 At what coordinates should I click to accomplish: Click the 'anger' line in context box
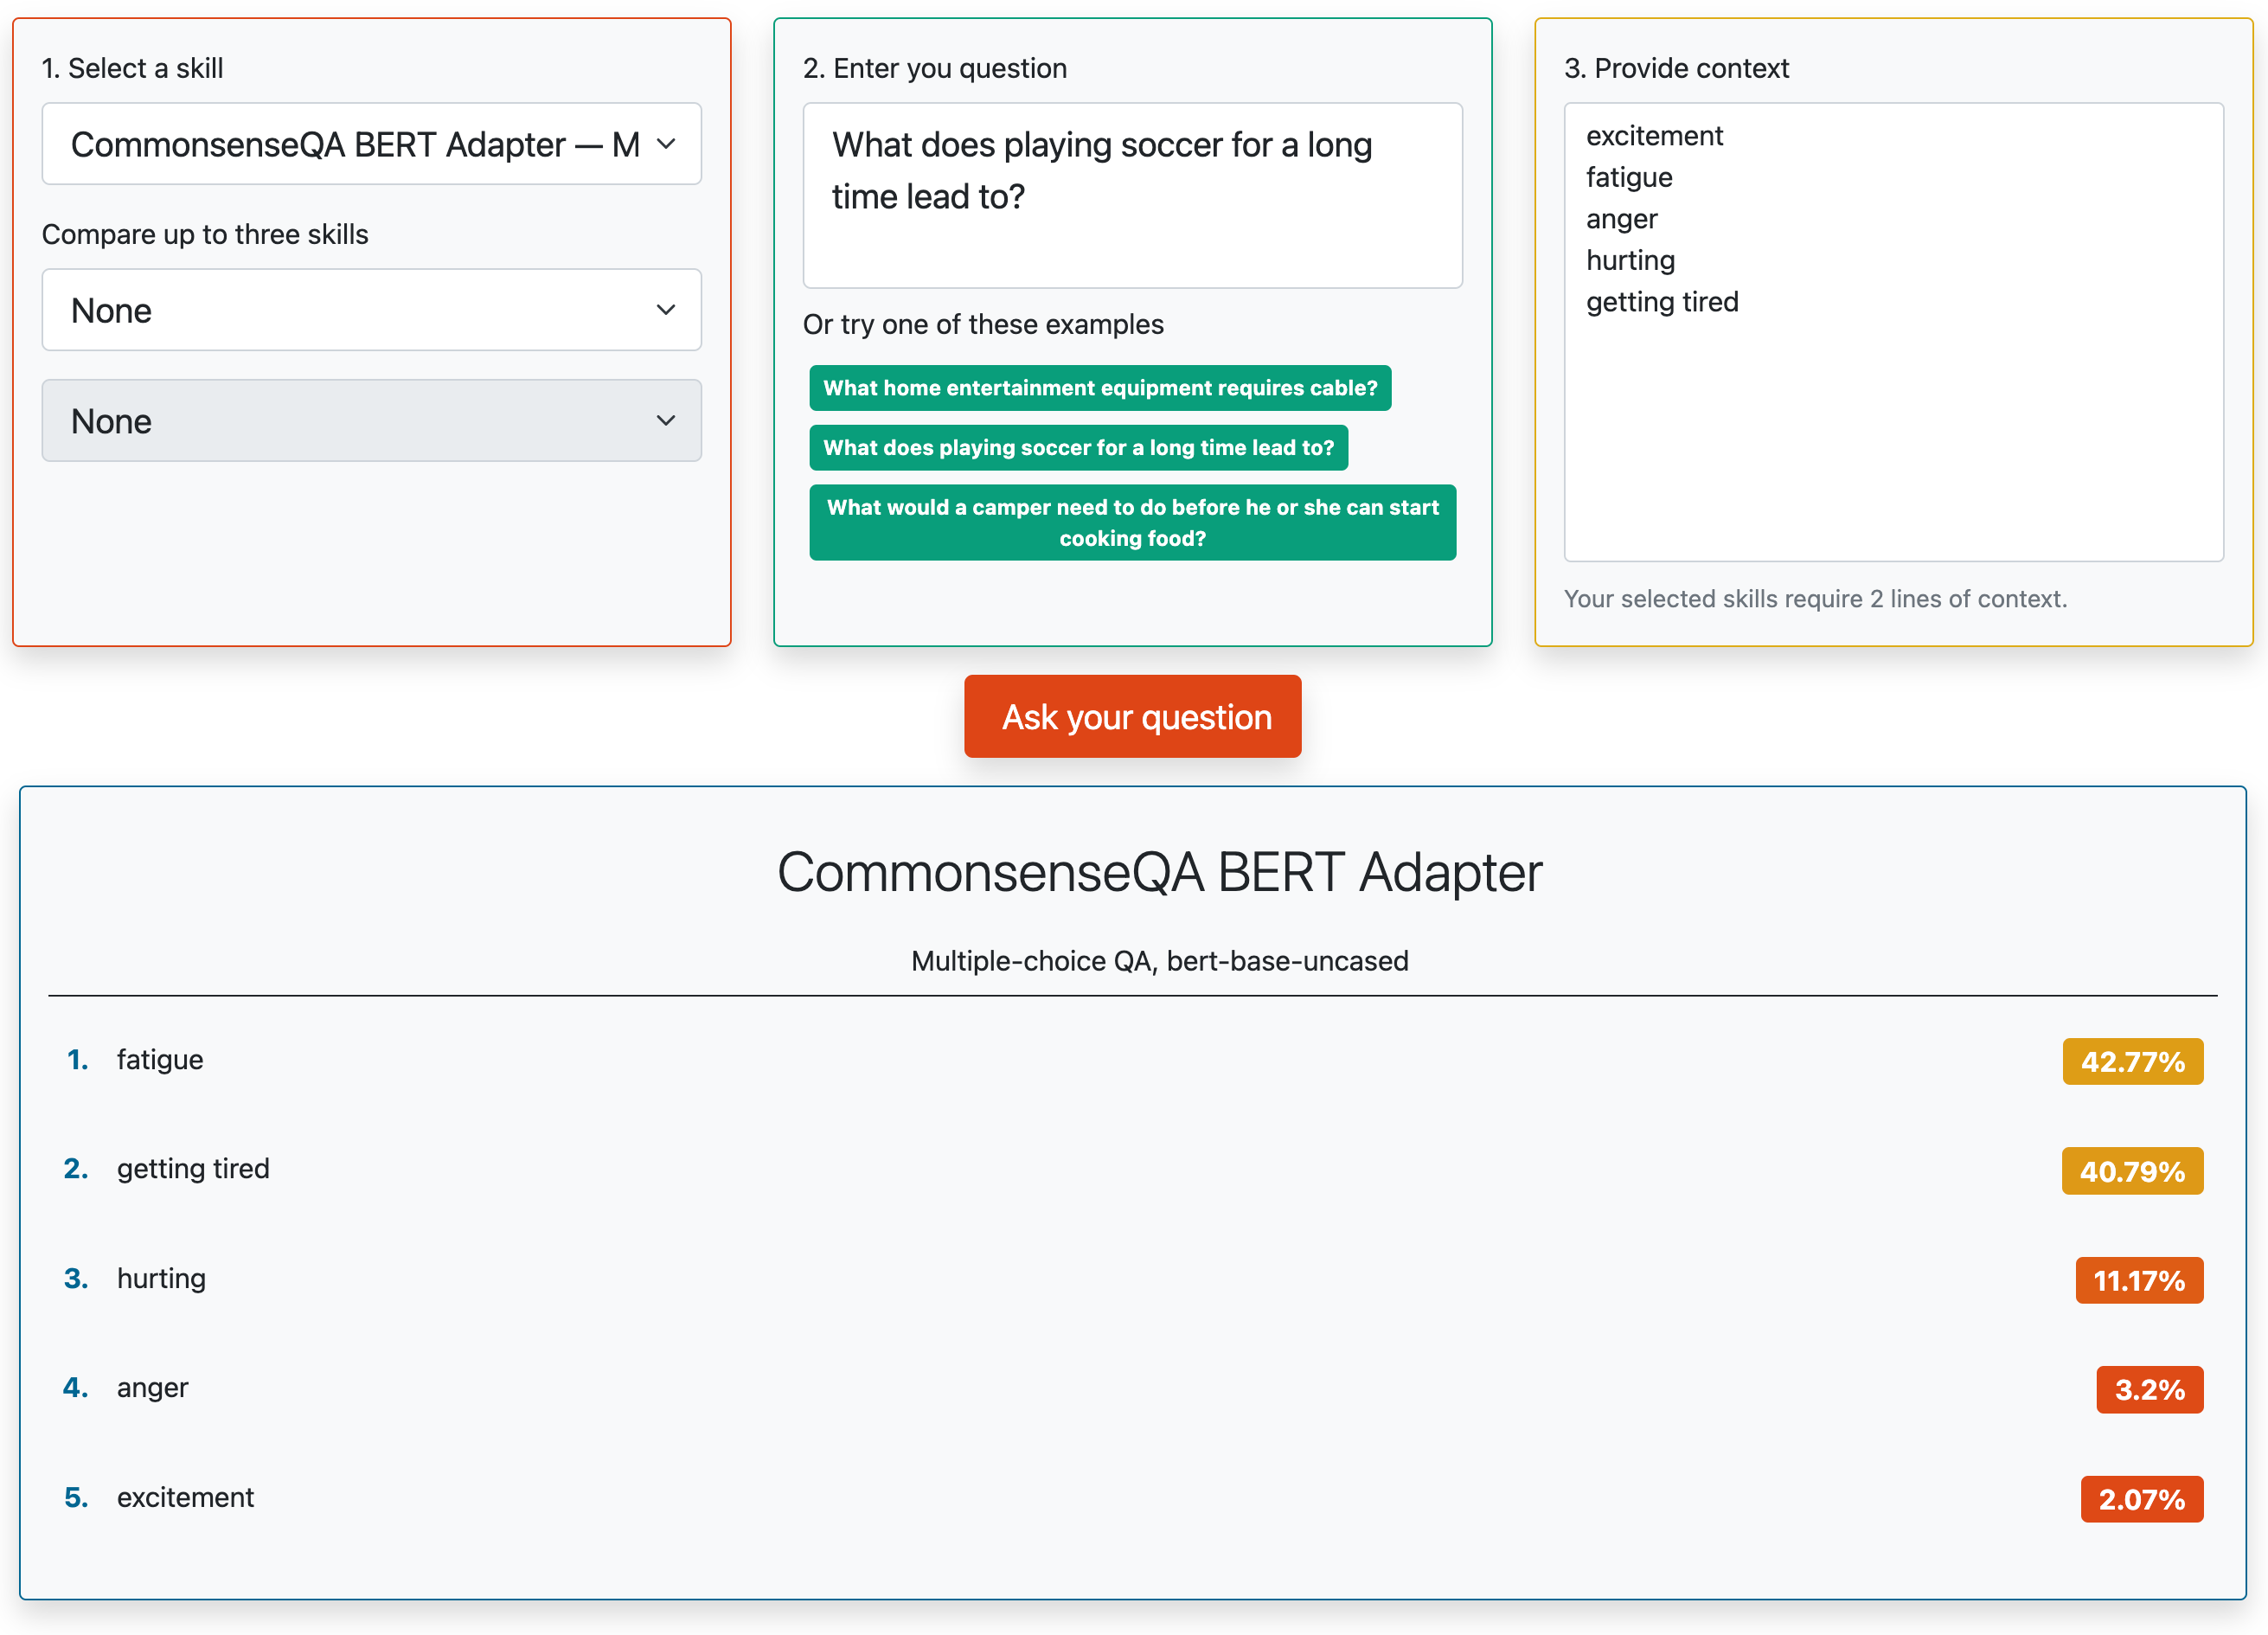click(x=1621, y=219)
